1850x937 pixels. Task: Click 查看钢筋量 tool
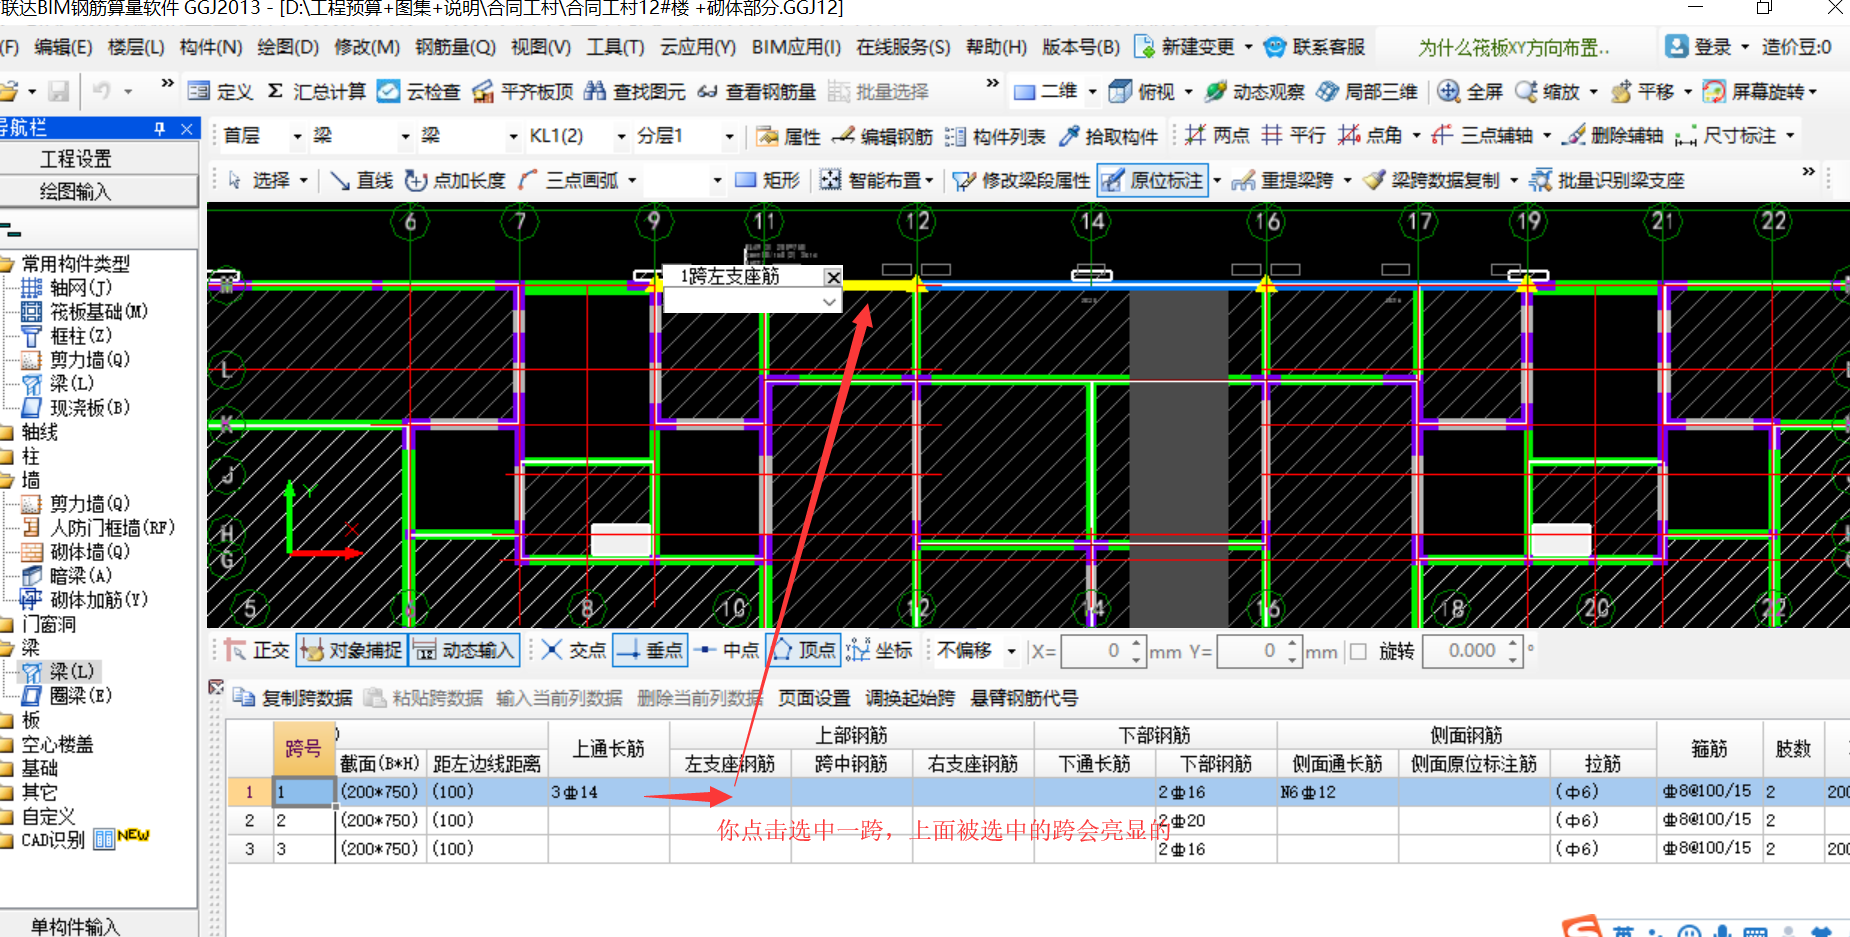756,91
